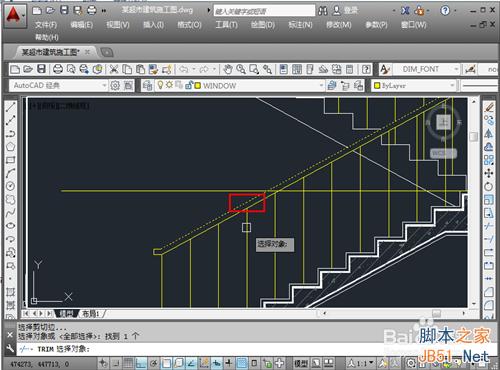This screenshot has height=370, width=500.
Task: Click the Erase tool in the Modify toolbar
Action: [489, 107]
